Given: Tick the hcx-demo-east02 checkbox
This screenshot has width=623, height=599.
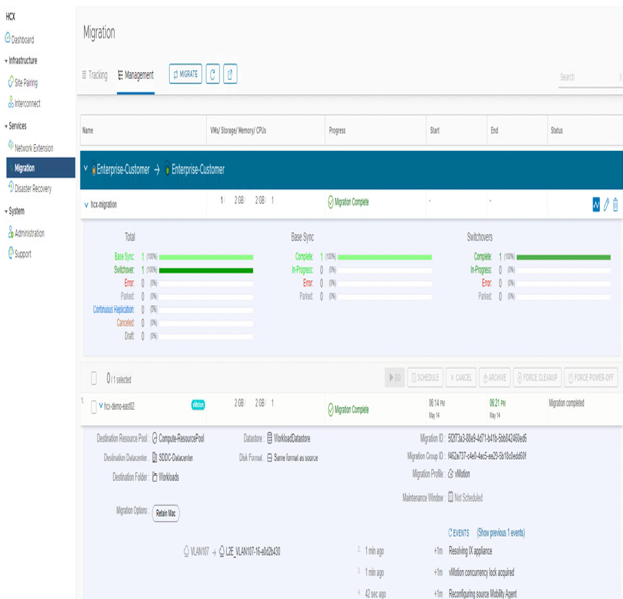Looking at the screenshot, I should (x=94, y=407).
